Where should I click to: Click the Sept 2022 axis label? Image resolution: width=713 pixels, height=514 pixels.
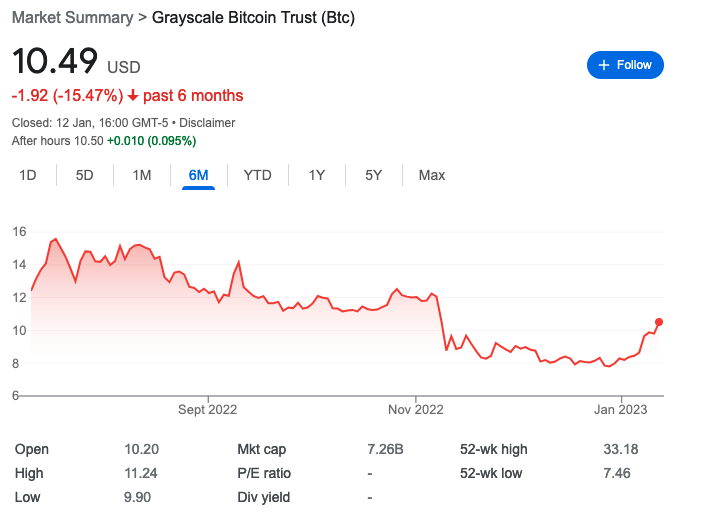pyautogui.click(x=206, y=409)
